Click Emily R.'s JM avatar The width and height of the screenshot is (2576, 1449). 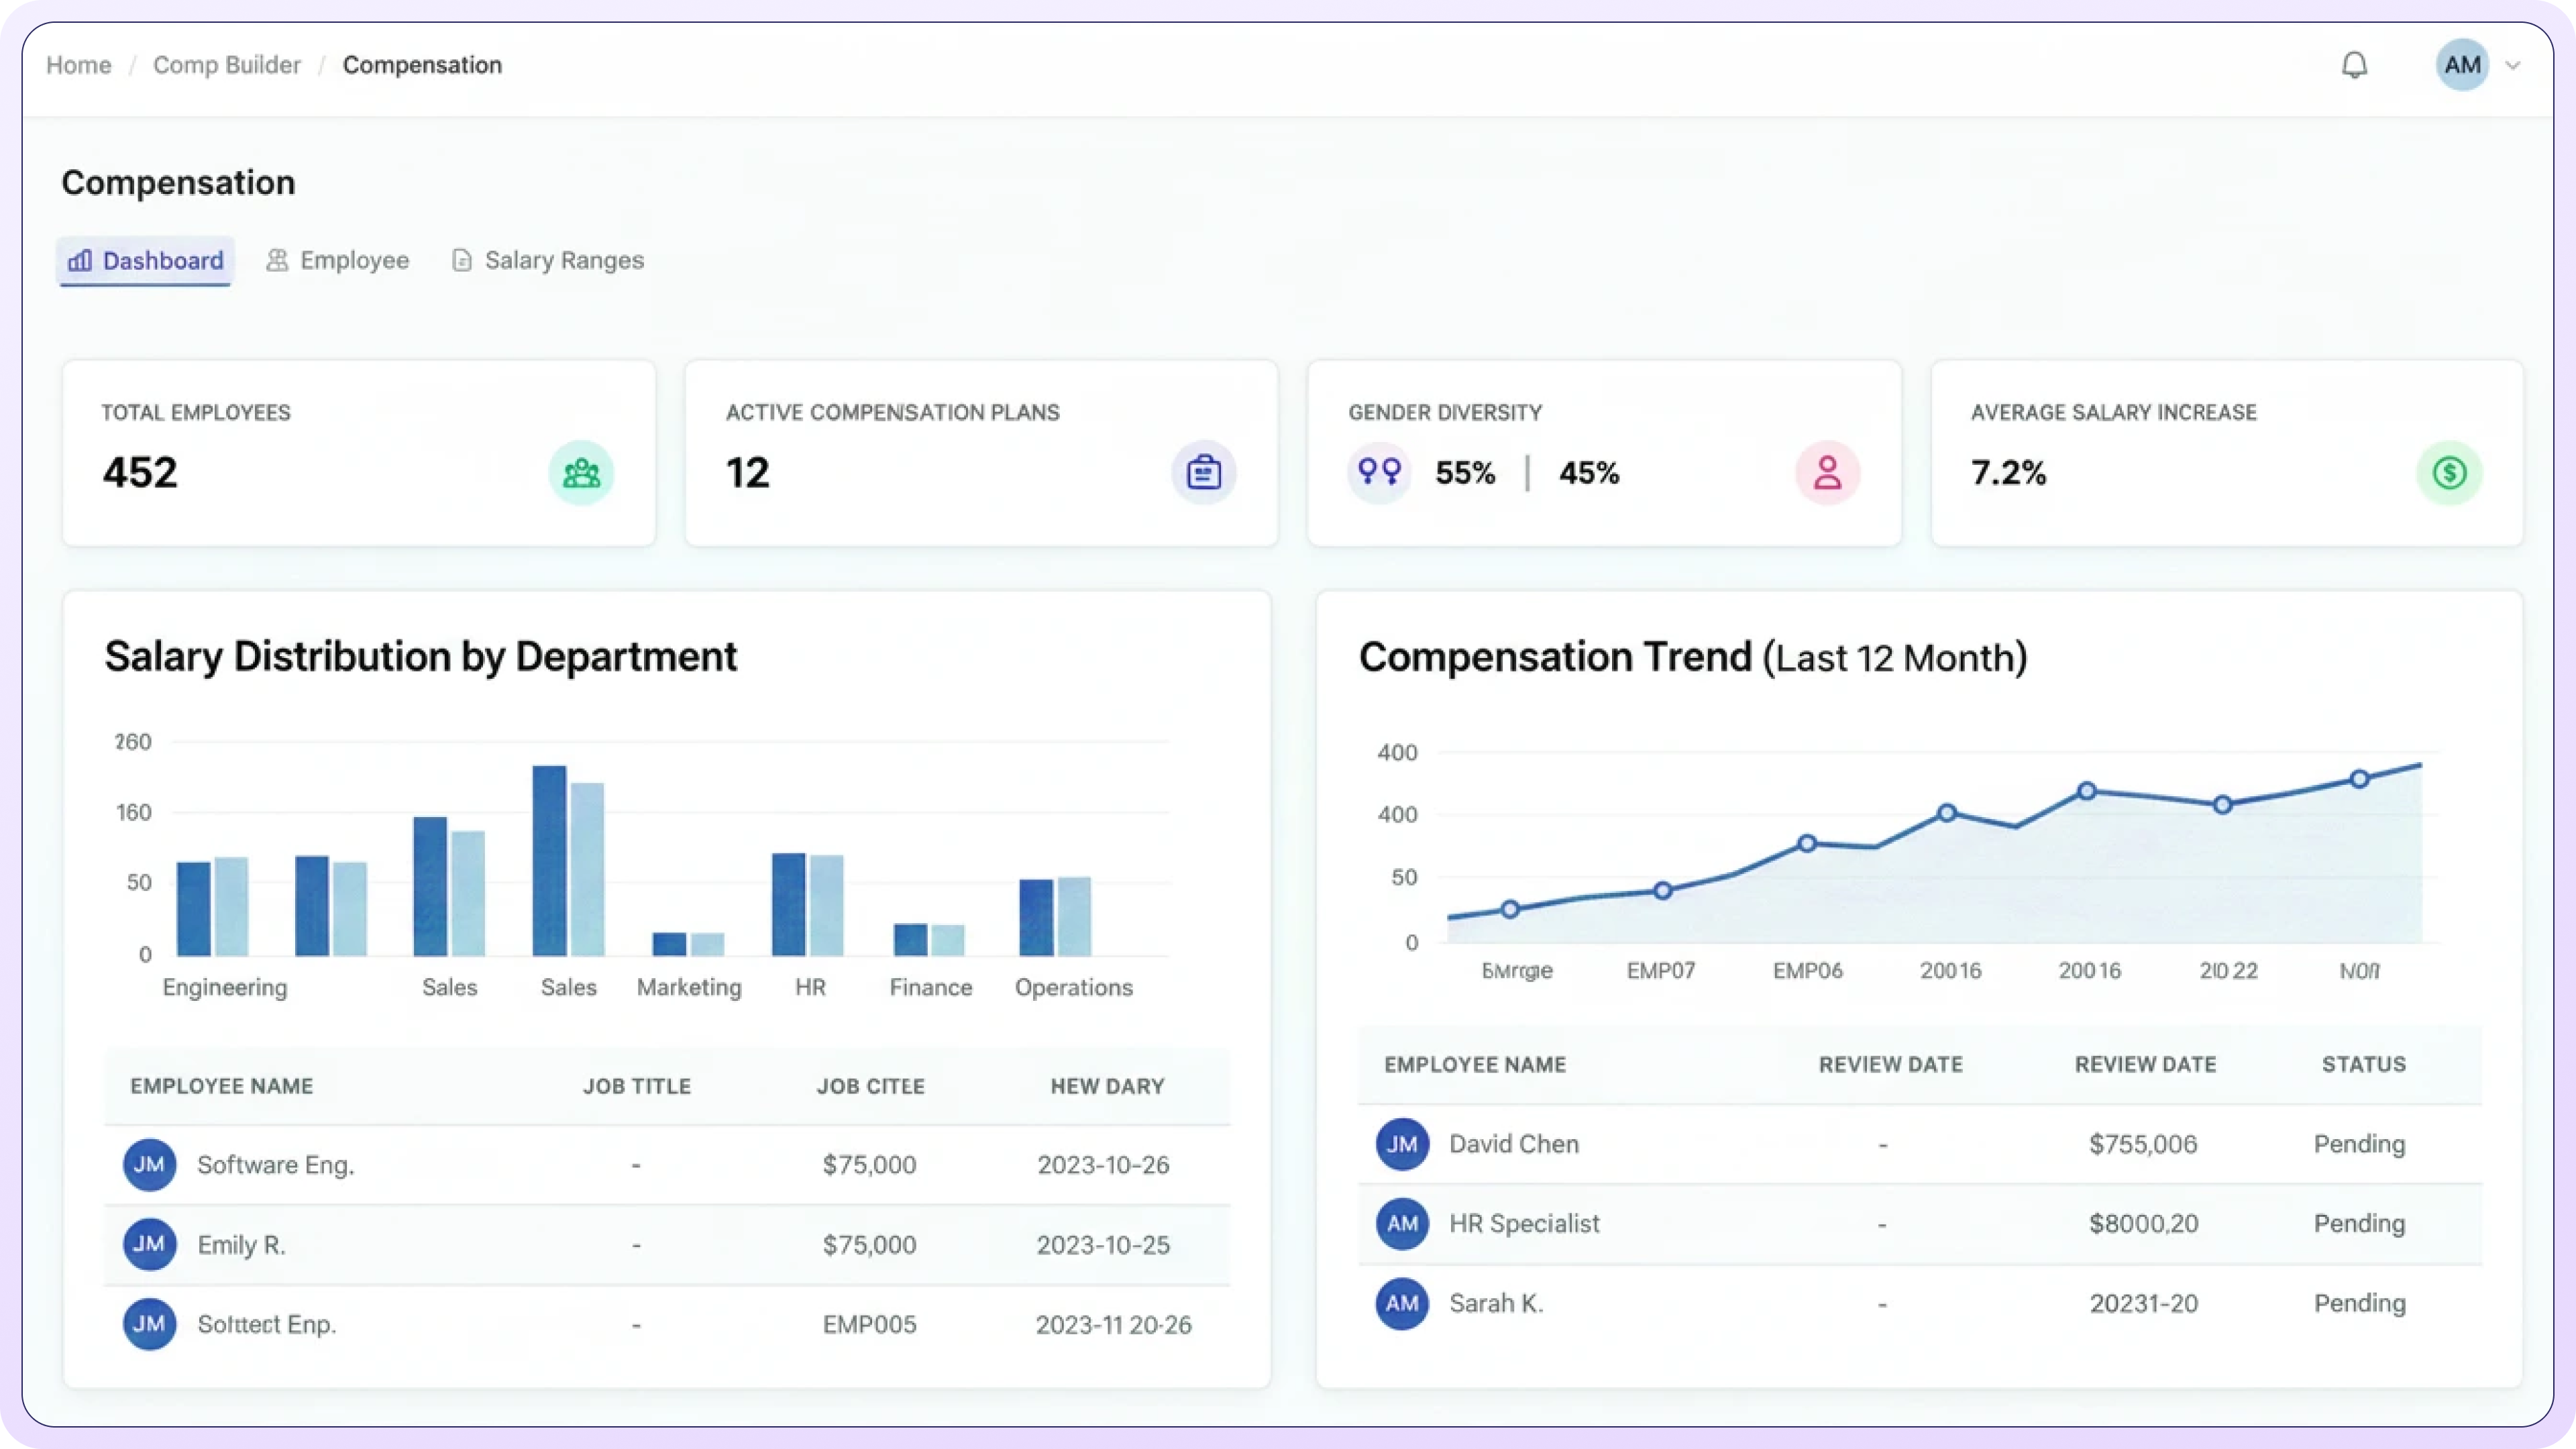click(149, 1244)
